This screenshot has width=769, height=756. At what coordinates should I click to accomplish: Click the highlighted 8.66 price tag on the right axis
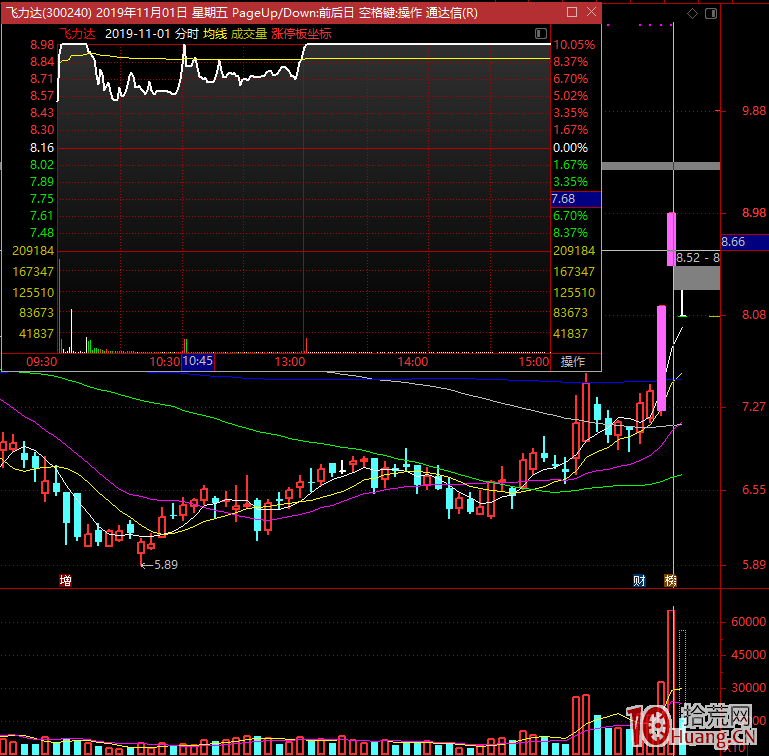click(744, 241)
